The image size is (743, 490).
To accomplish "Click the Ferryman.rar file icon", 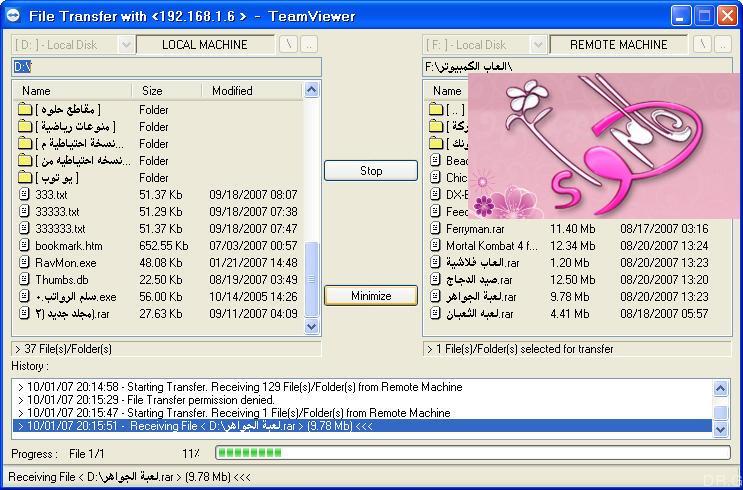I will click(435, 228).
